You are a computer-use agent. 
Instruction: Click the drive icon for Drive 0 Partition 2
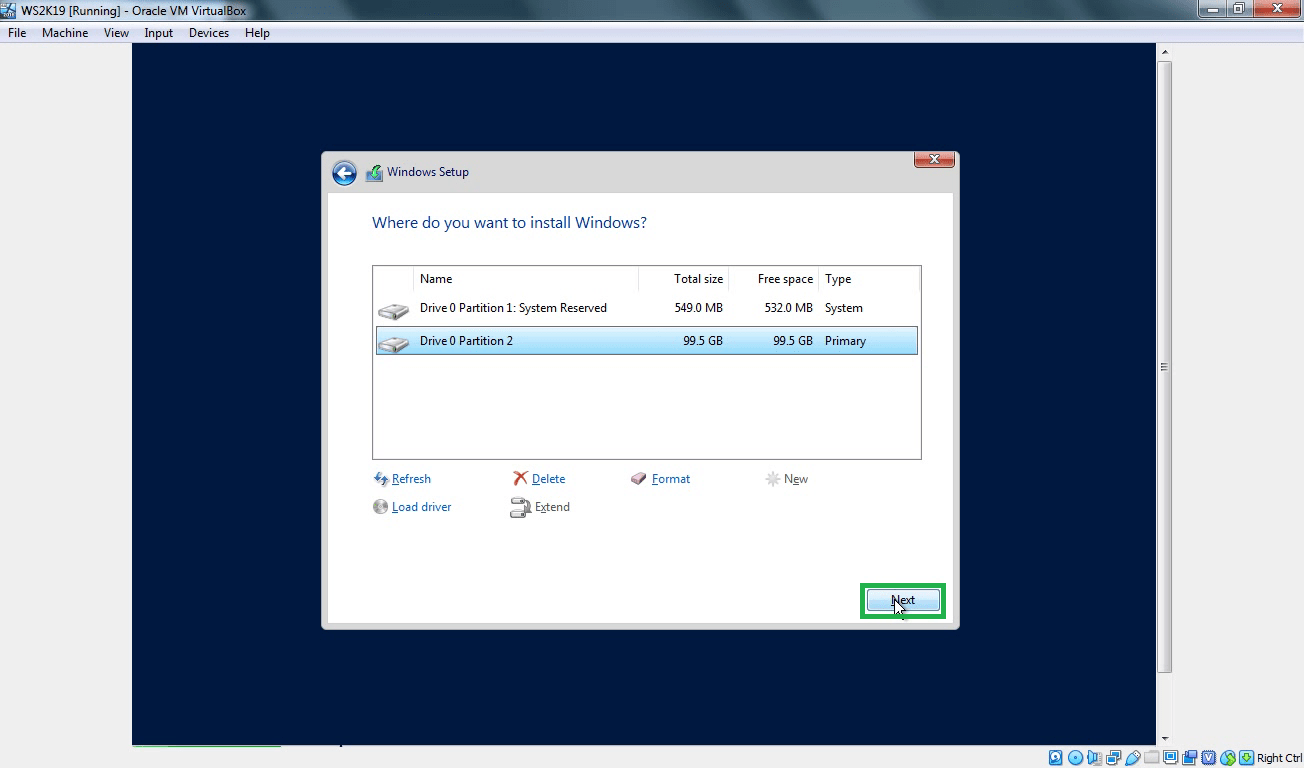(394, 342)
